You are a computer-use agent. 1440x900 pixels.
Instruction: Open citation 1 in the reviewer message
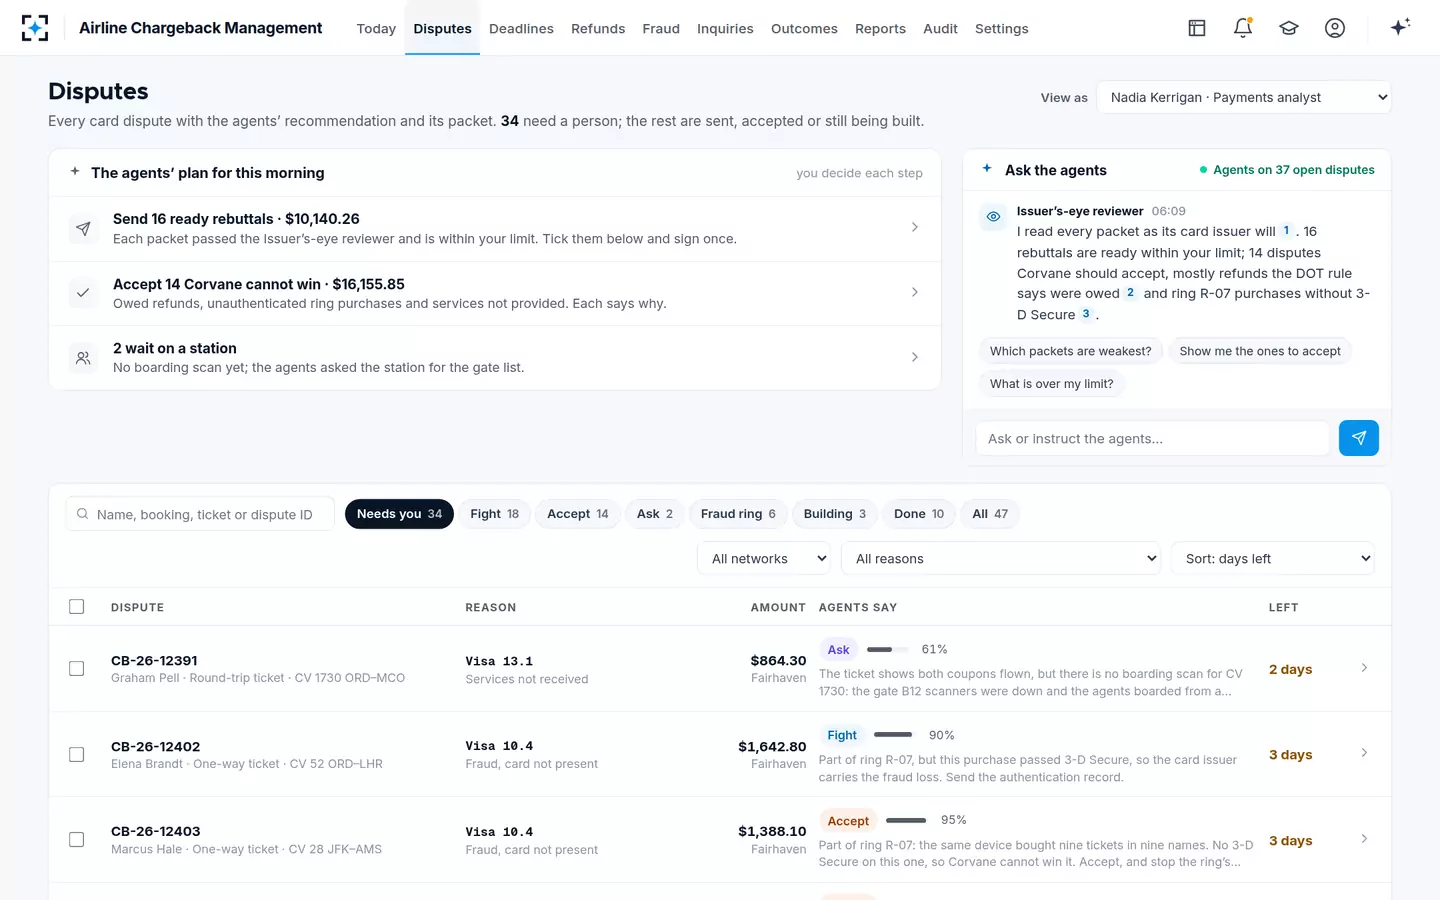pos(1286,231)
